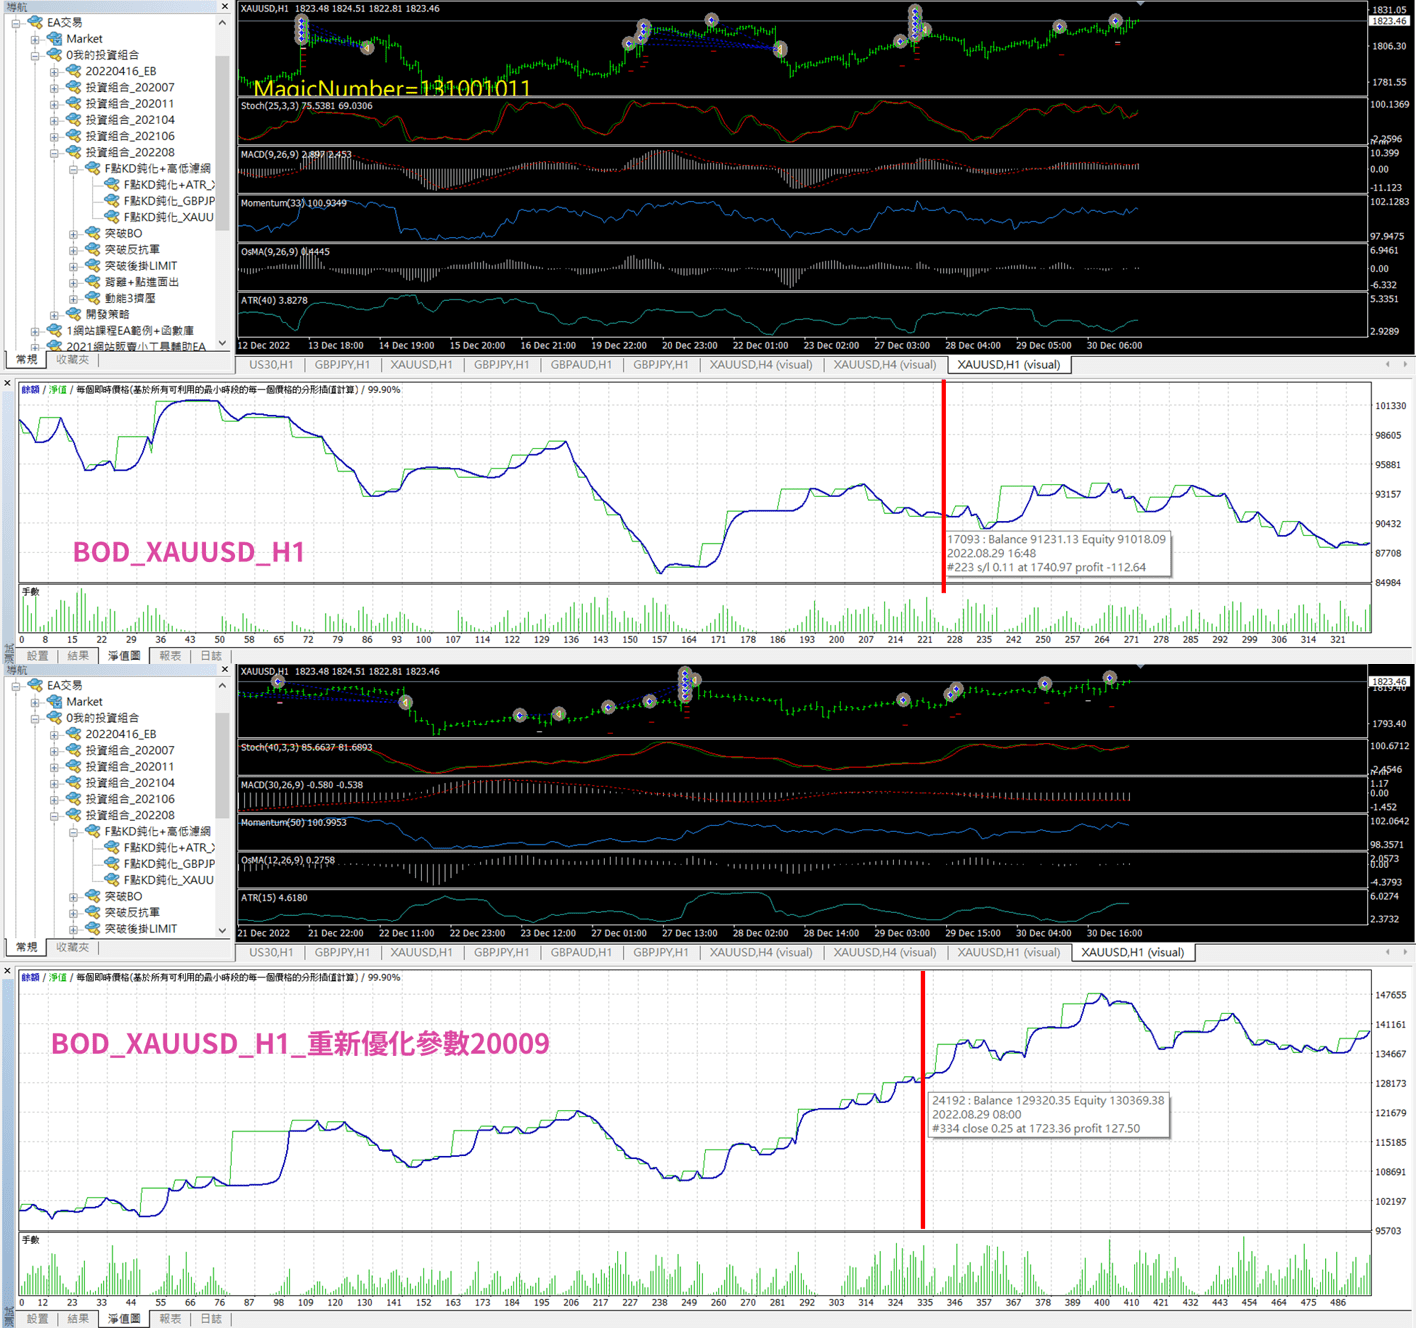Screen dimensions: 1416x1328
Task: Close the upper 導航 navigator panel
Action: click(224, 7)
